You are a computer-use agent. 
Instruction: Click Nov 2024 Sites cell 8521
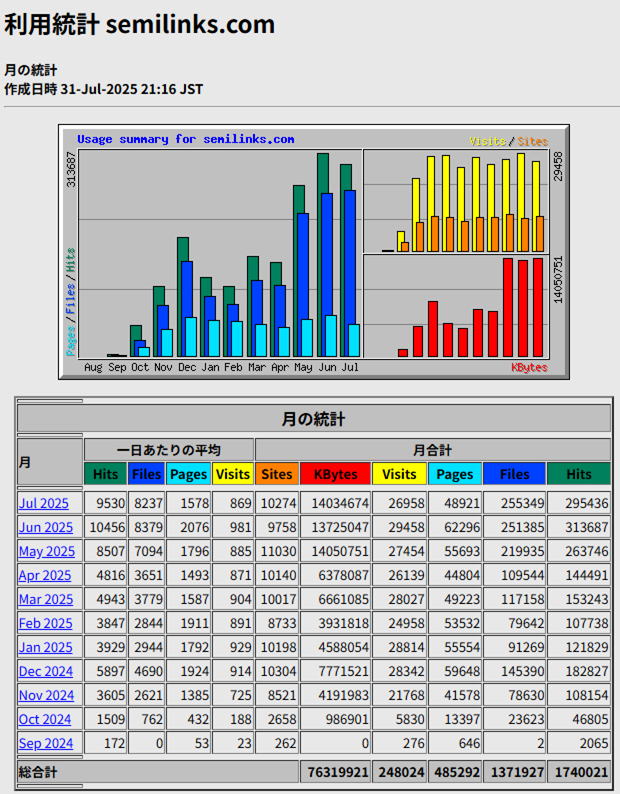(277, 695)
